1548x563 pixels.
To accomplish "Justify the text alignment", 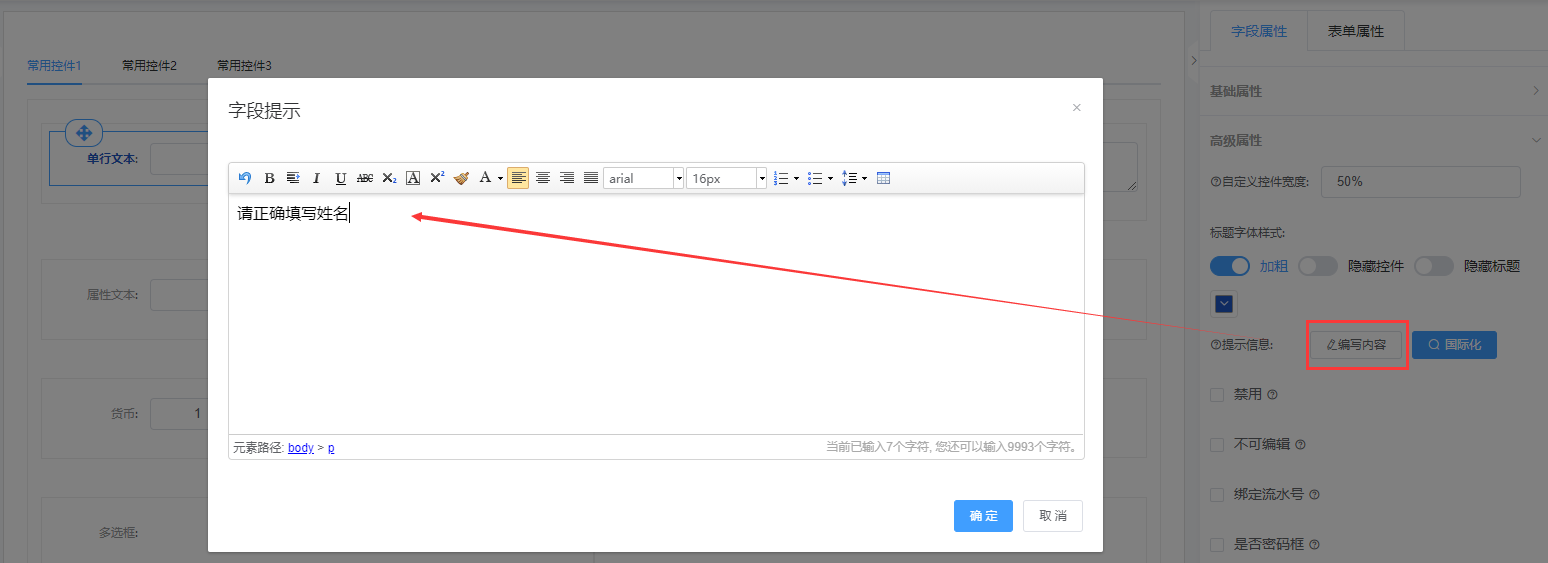I will pos(591,178).
